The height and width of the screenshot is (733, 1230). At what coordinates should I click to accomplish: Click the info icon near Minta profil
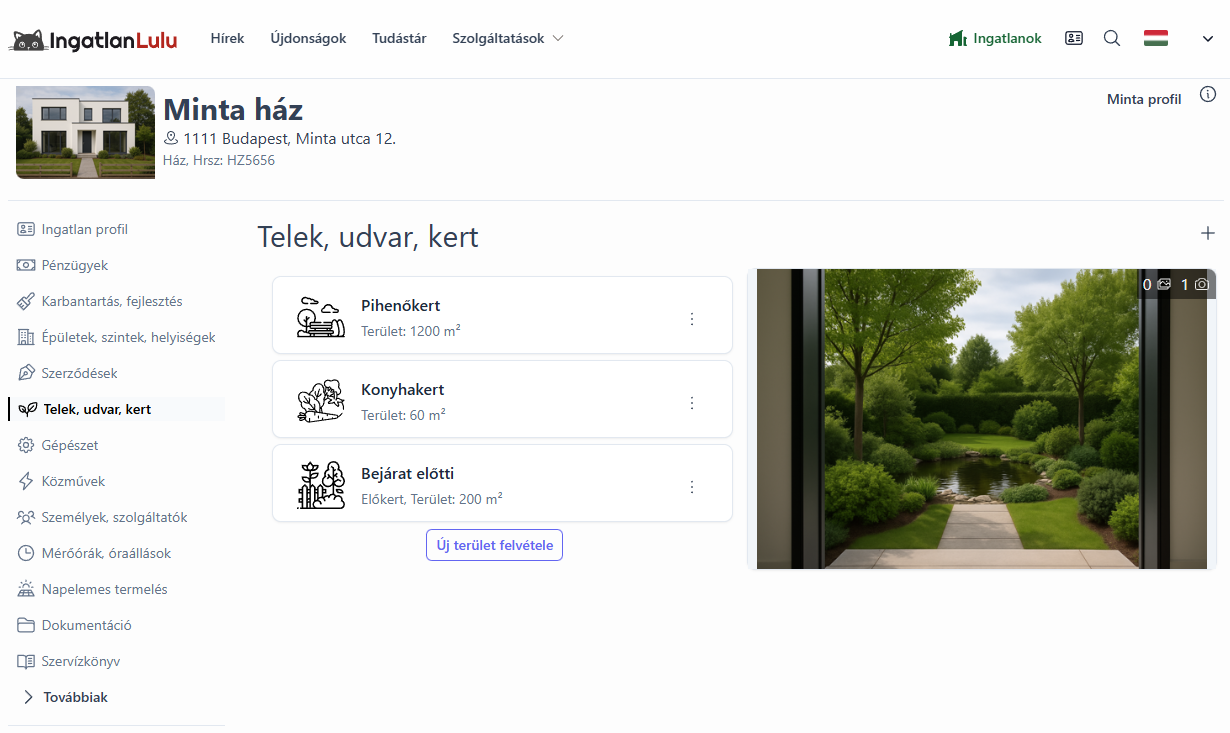1208,95
